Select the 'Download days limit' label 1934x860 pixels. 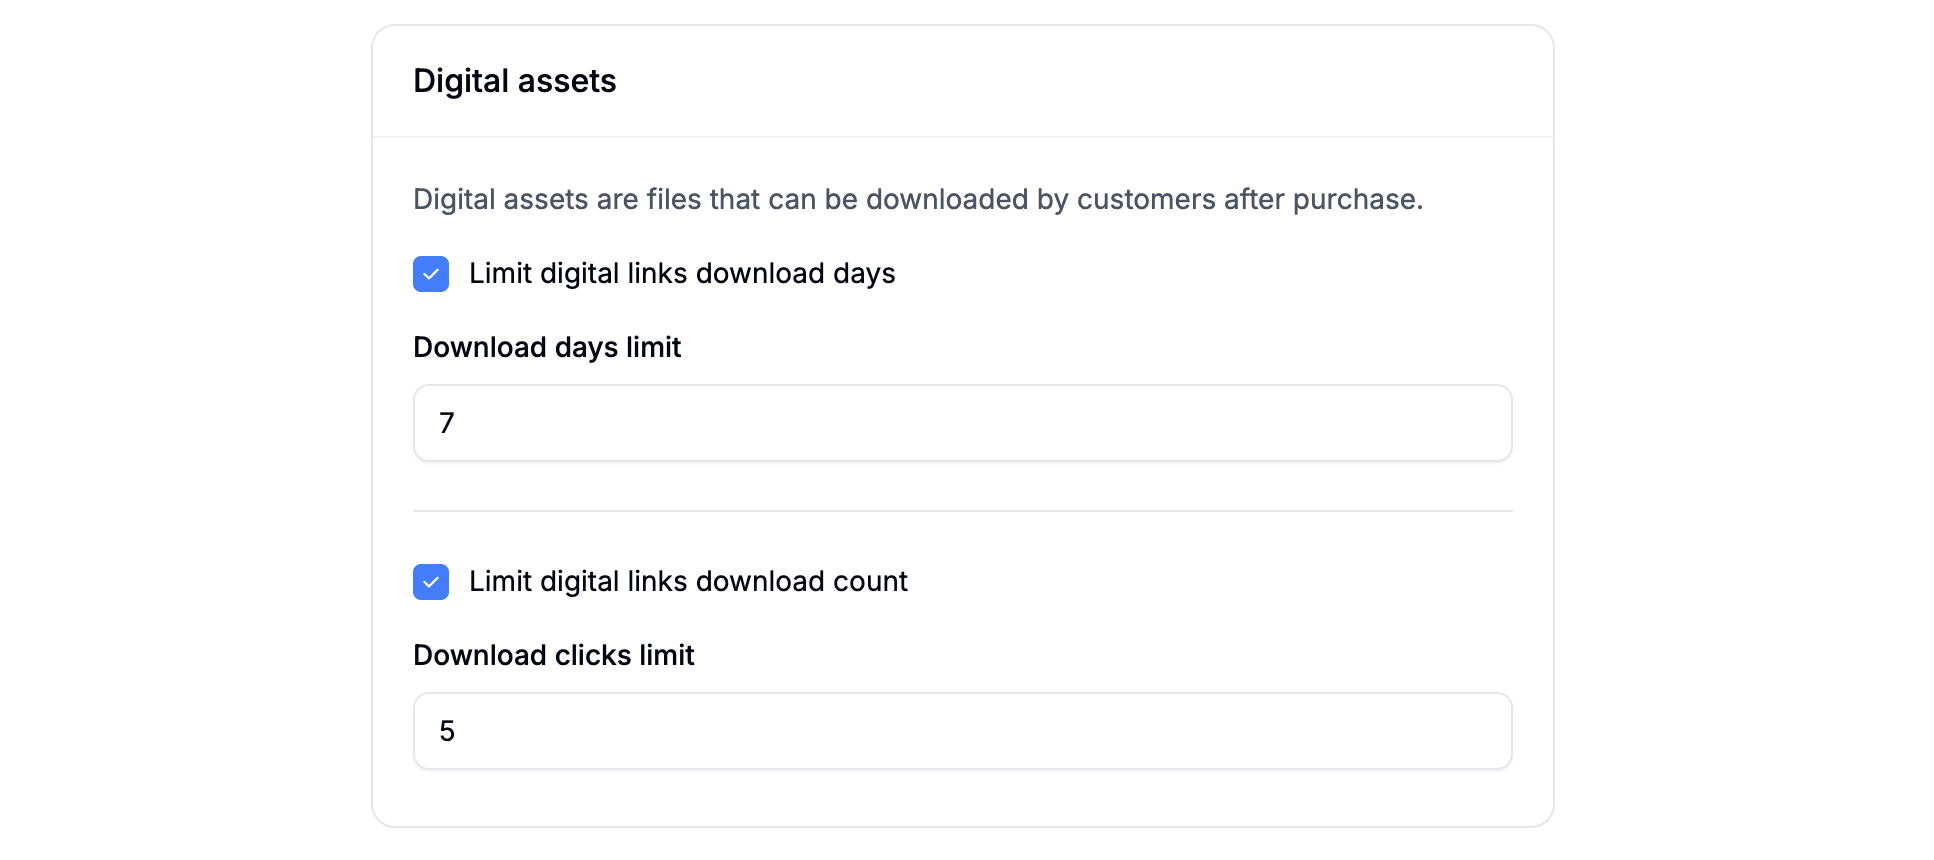coord(546,347)
